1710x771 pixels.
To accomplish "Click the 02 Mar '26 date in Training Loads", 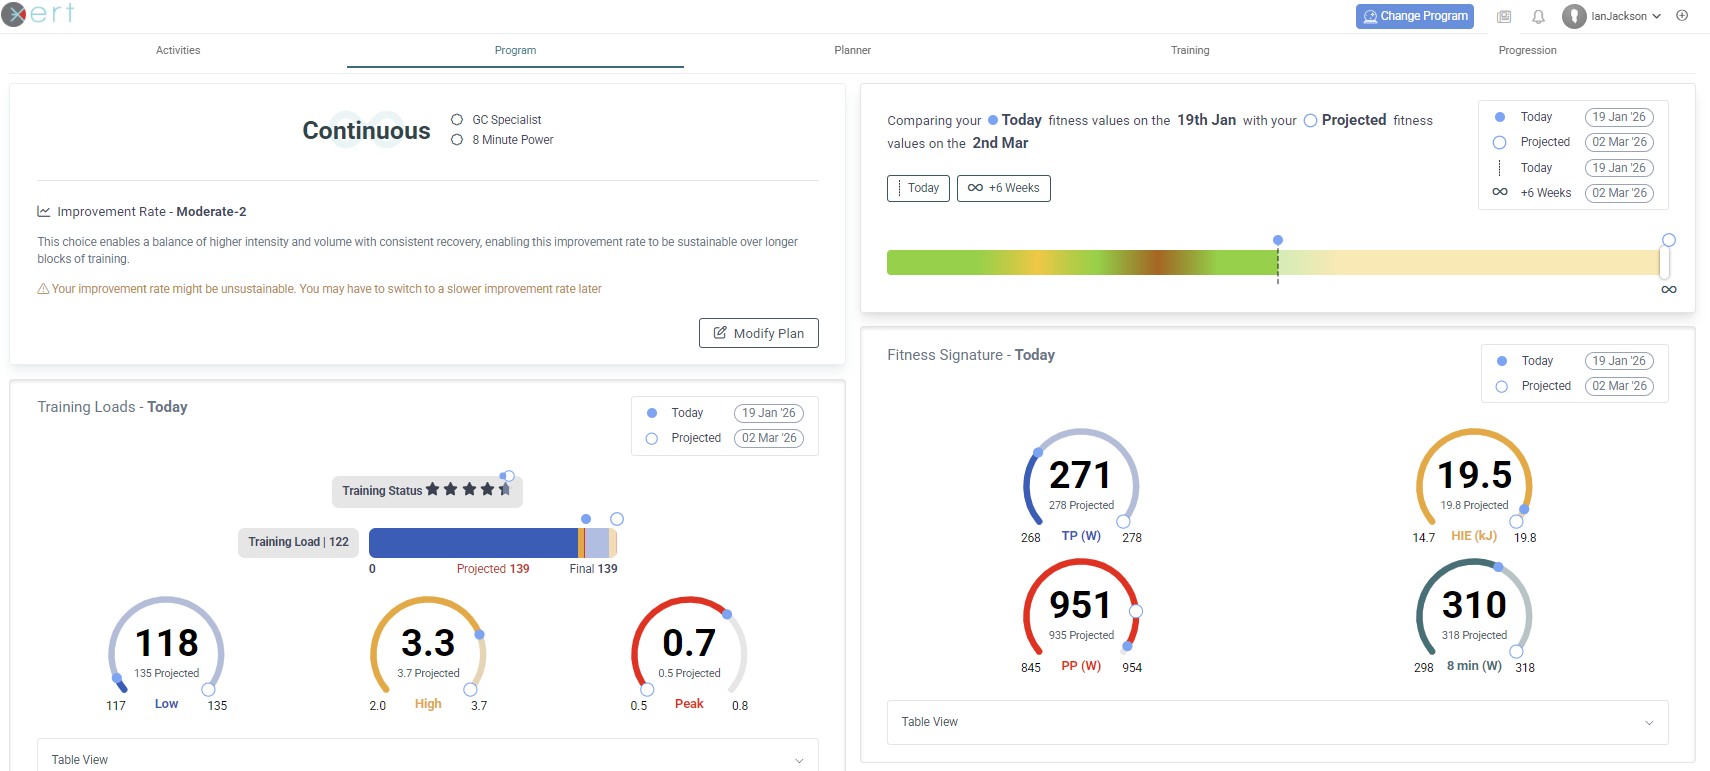I will [768, 438].
